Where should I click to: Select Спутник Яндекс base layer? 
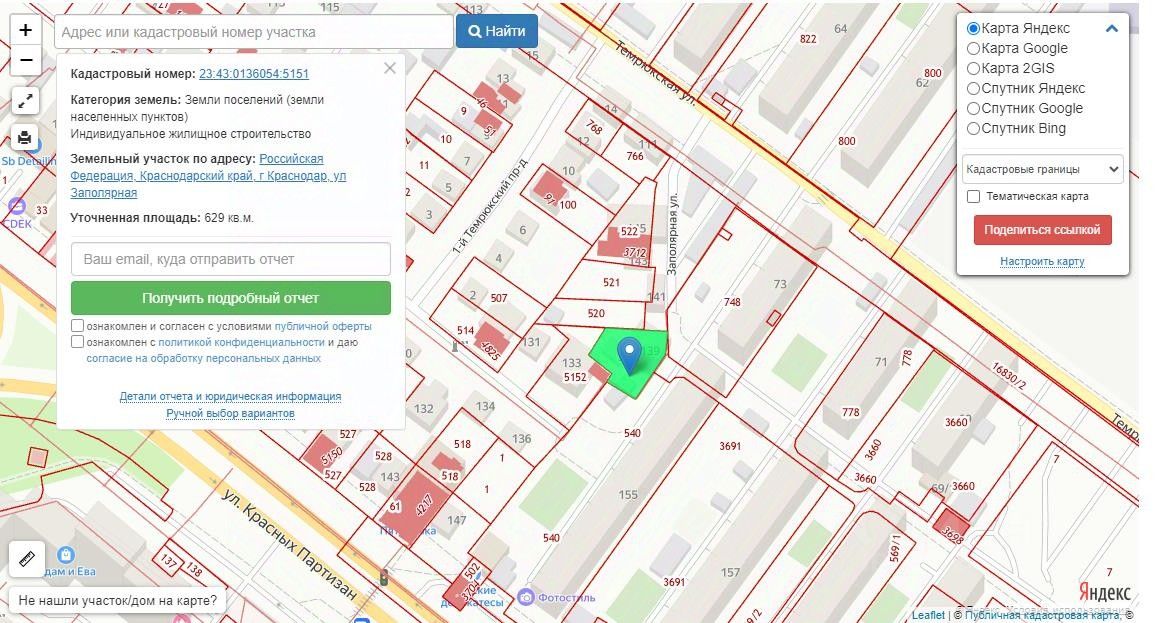pyautogui.click(x=973, y=89)
